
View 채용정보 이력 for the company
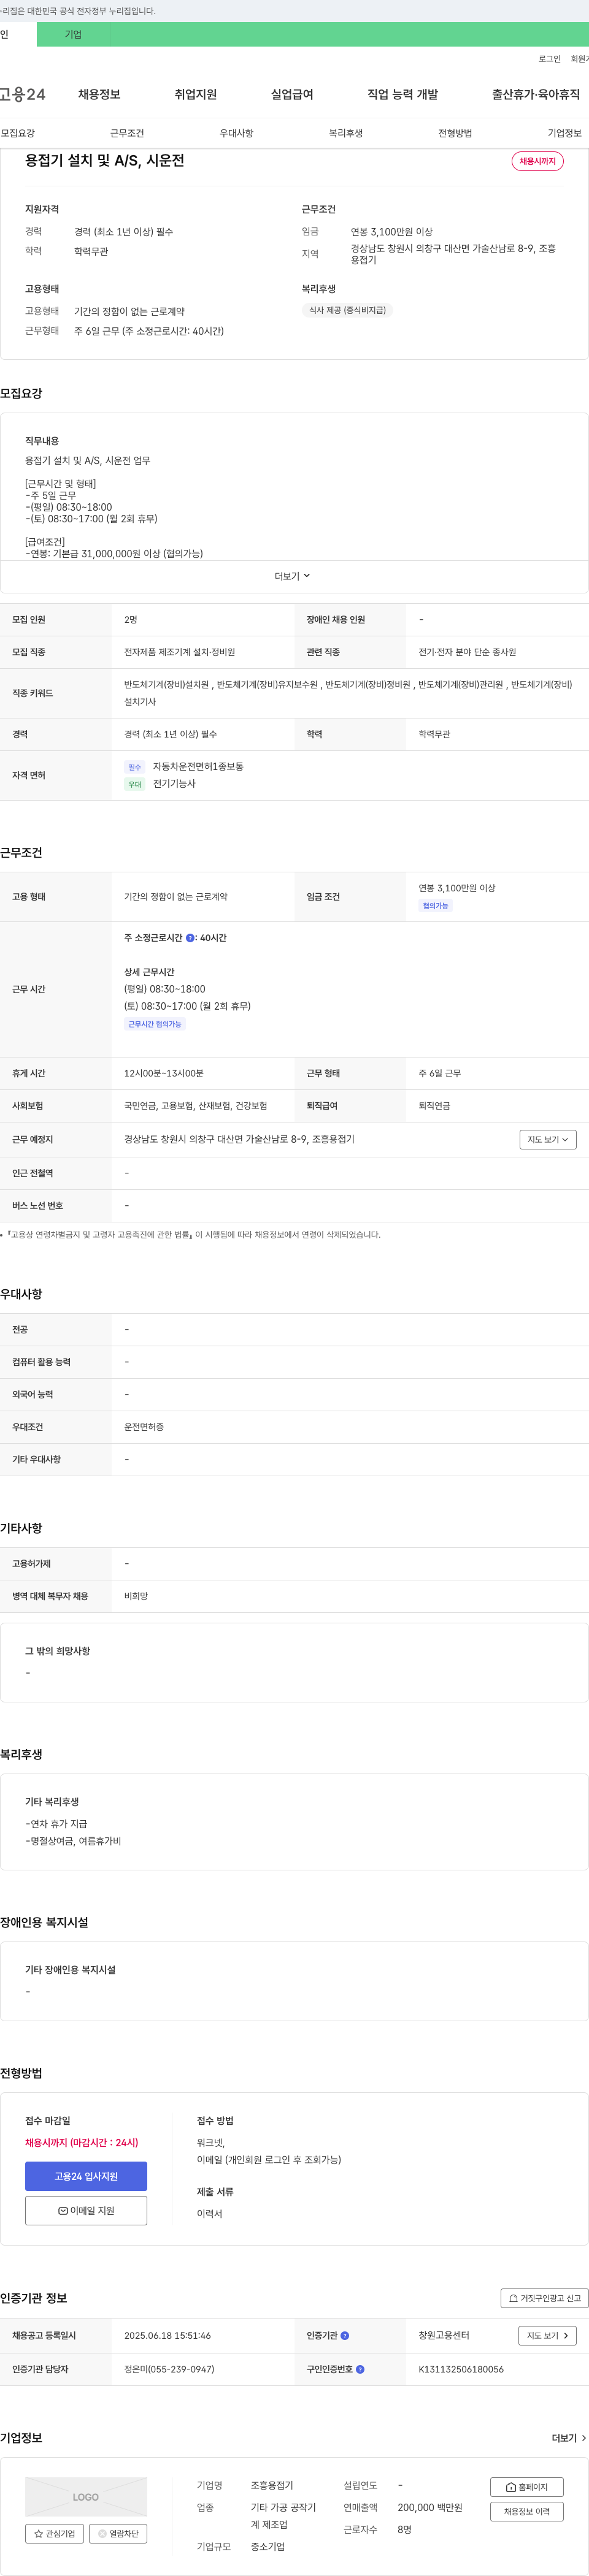[x=527, y=2511]
